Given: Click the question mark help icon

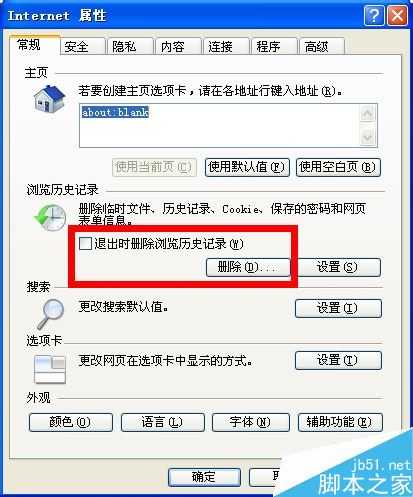Looking at the screenshot, I should point(374,16).
